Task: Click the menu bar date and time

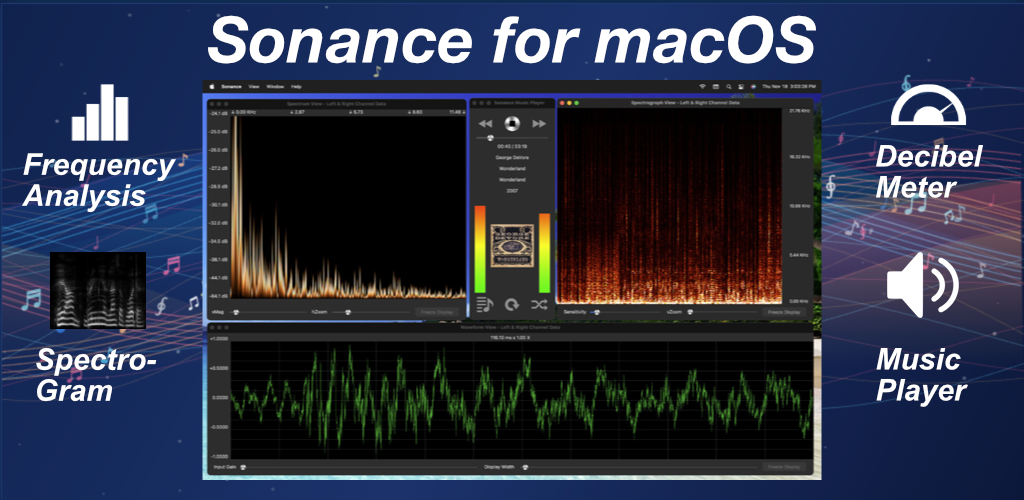Action: tap(789, 86)
